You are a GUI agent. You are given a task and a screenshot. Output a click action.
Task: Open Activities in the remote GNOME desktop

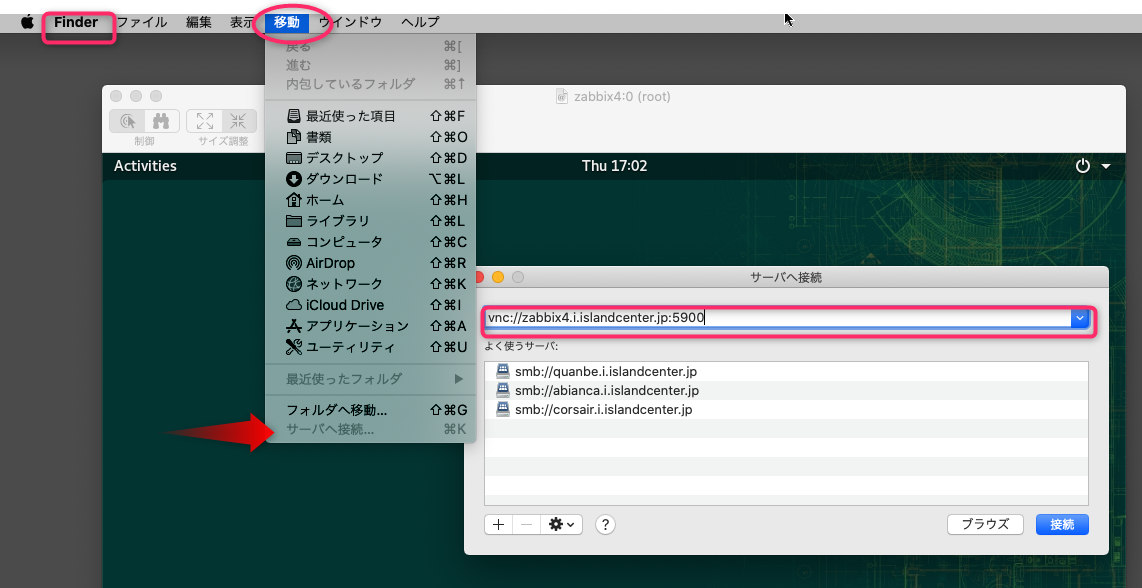(145, 166)
